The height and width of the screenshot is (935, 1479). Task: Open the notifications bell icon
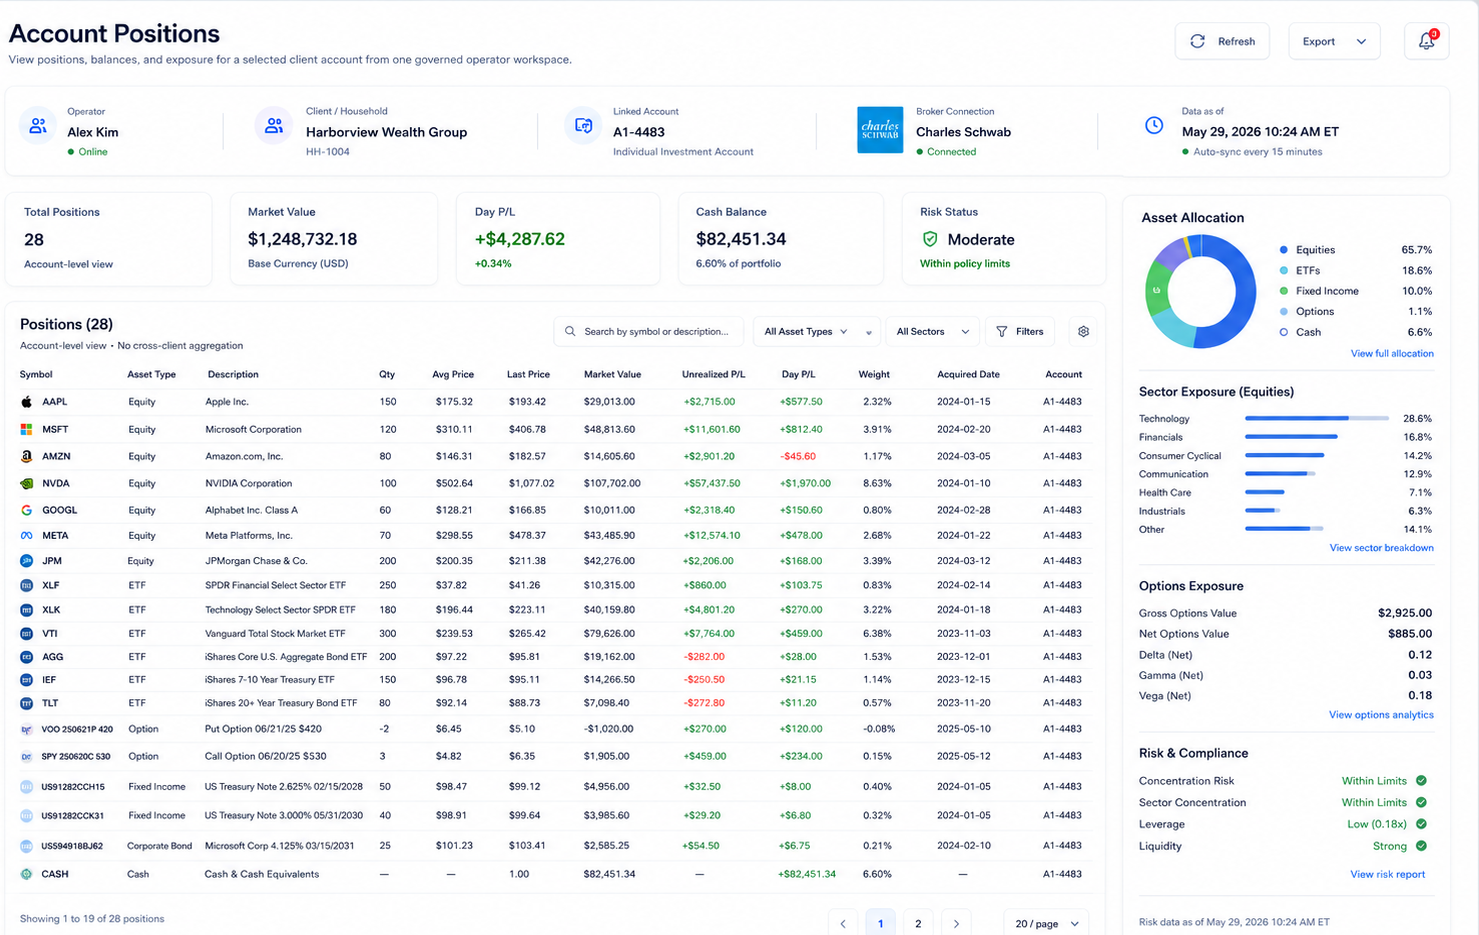[x=1426, y=41]
